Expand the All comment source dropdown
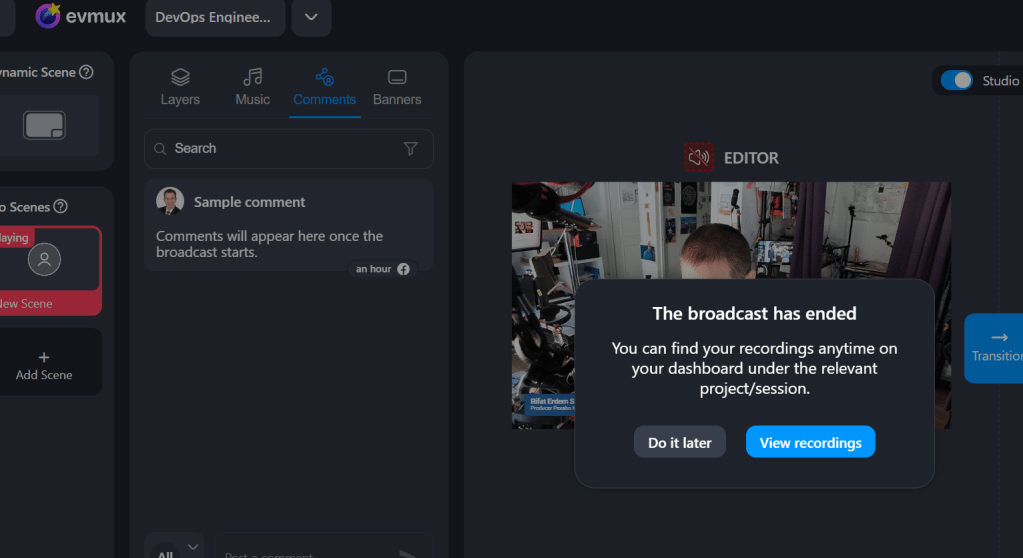This screenshot has width=1023, height=558. point(174,548)
